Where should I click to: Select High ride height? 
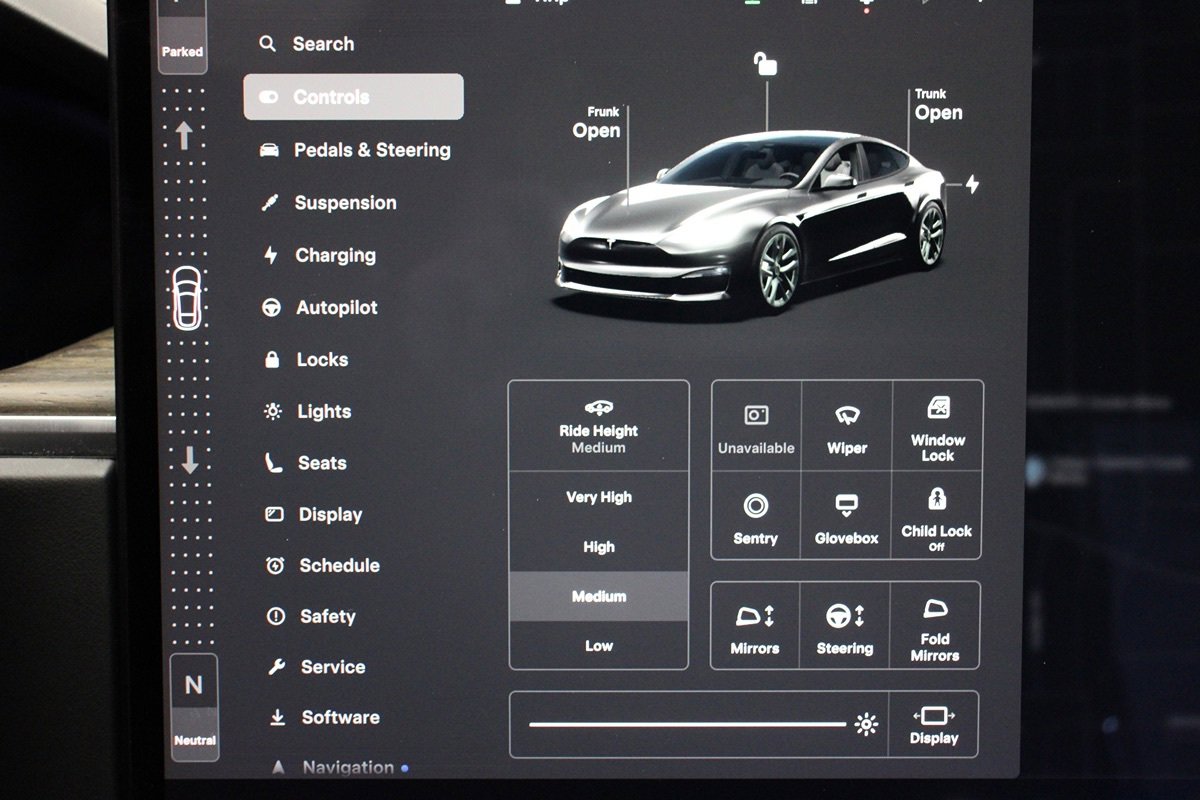point(599,547)
